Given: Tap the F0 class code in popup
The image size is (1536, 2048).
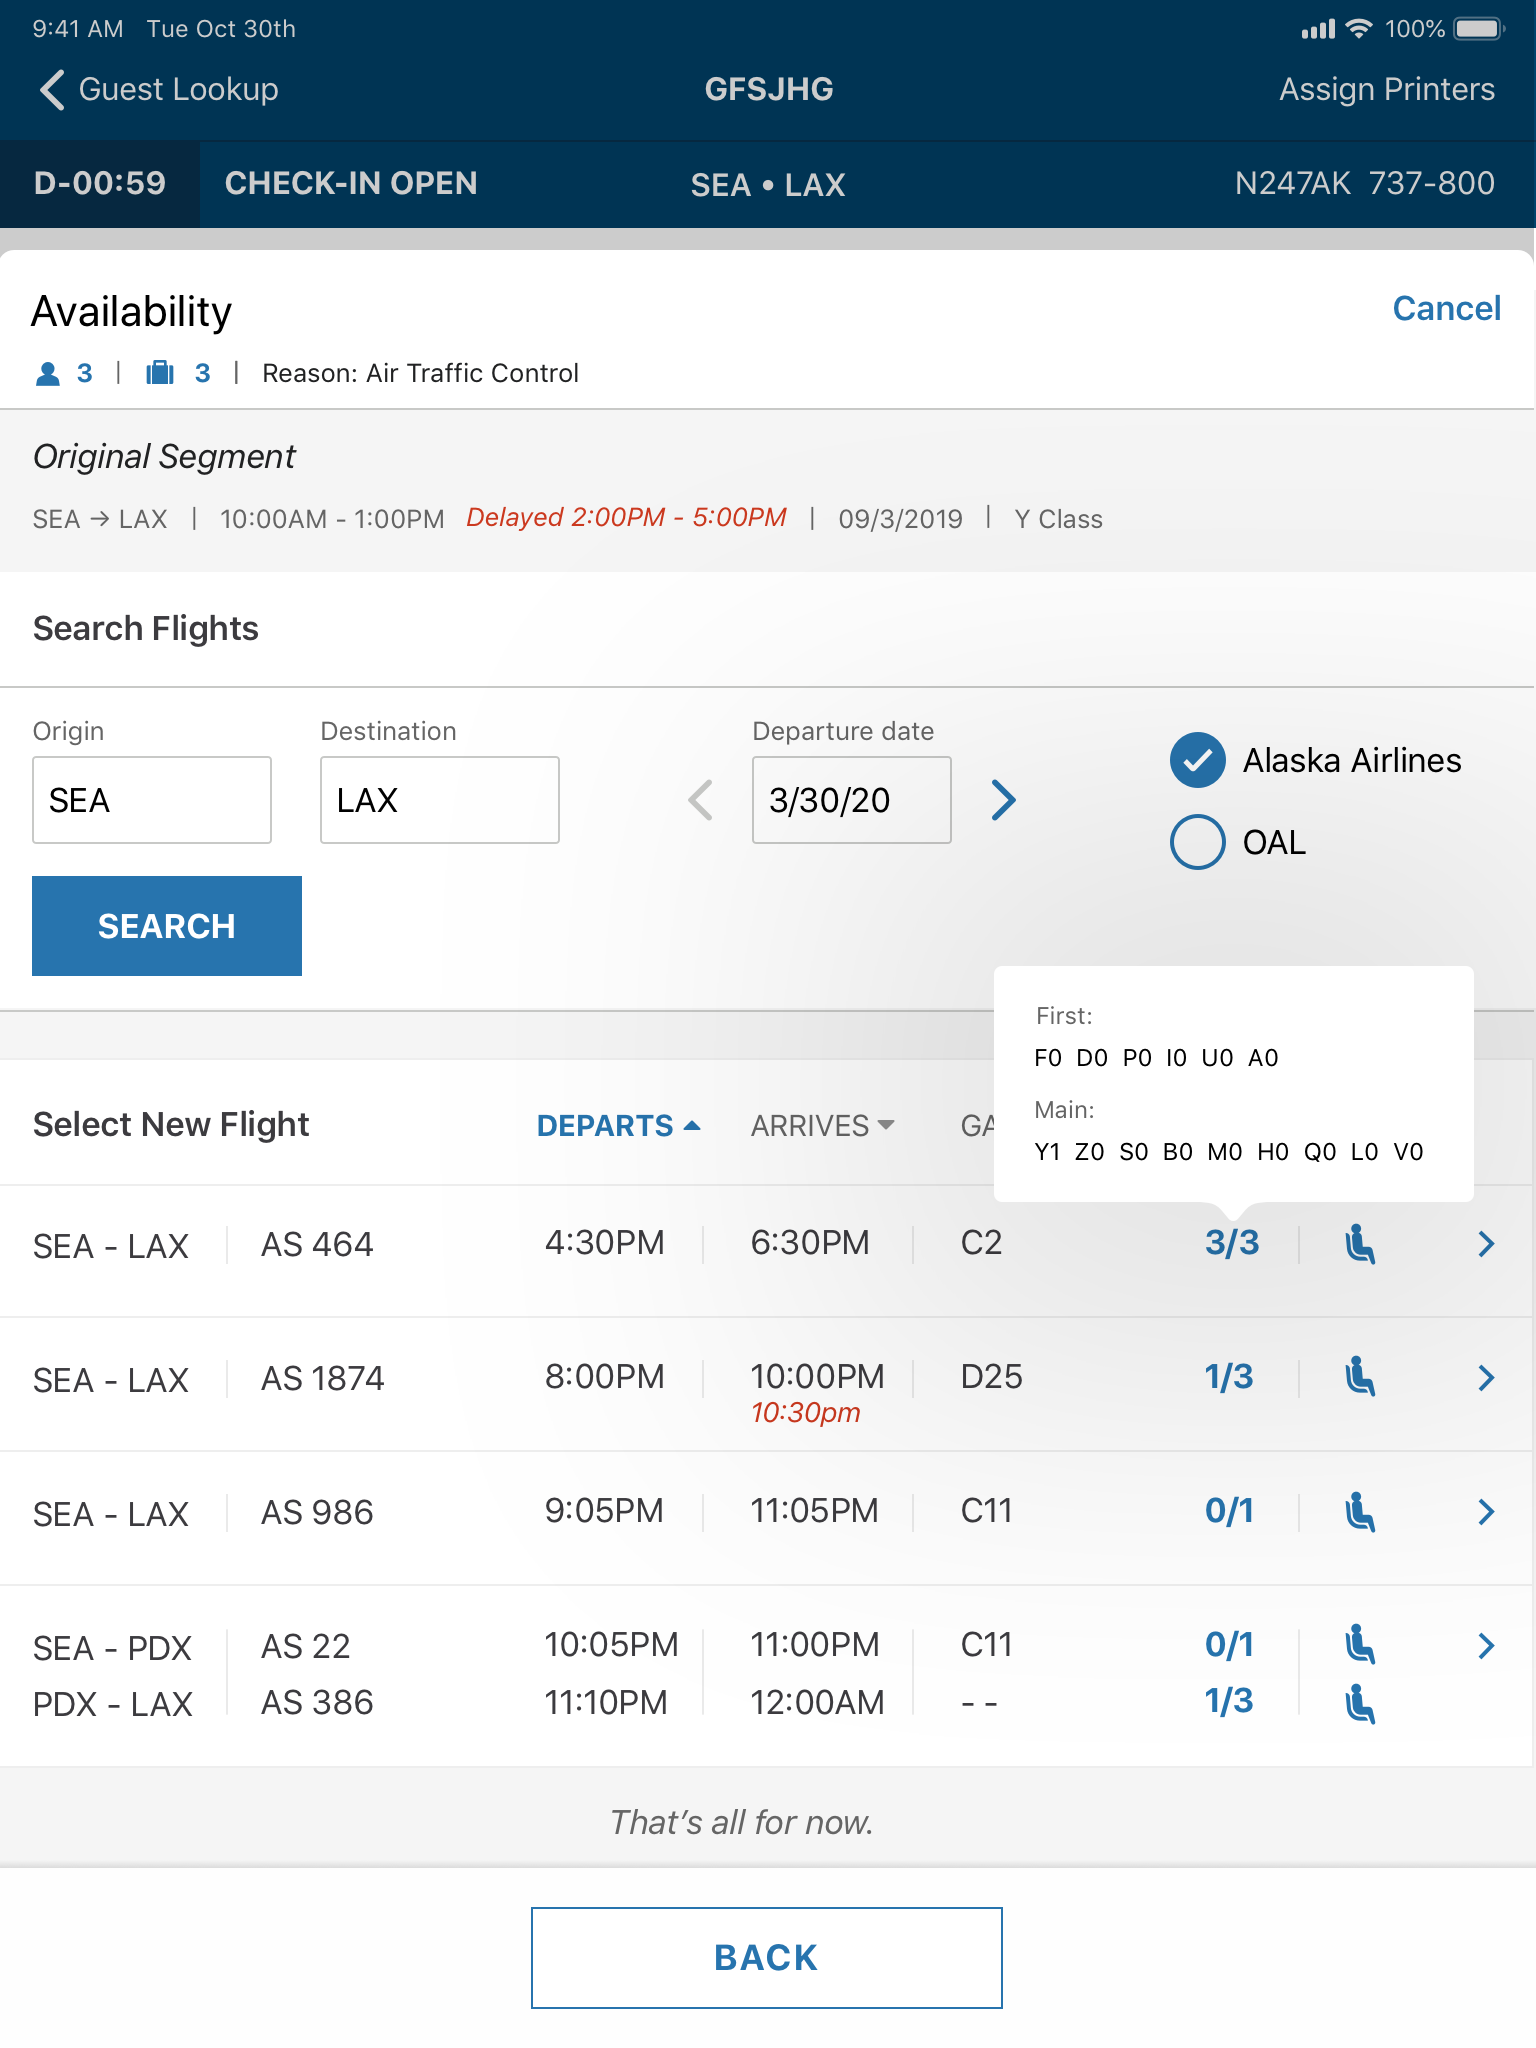Looking at the screenshot, I should (1048, 1058).
